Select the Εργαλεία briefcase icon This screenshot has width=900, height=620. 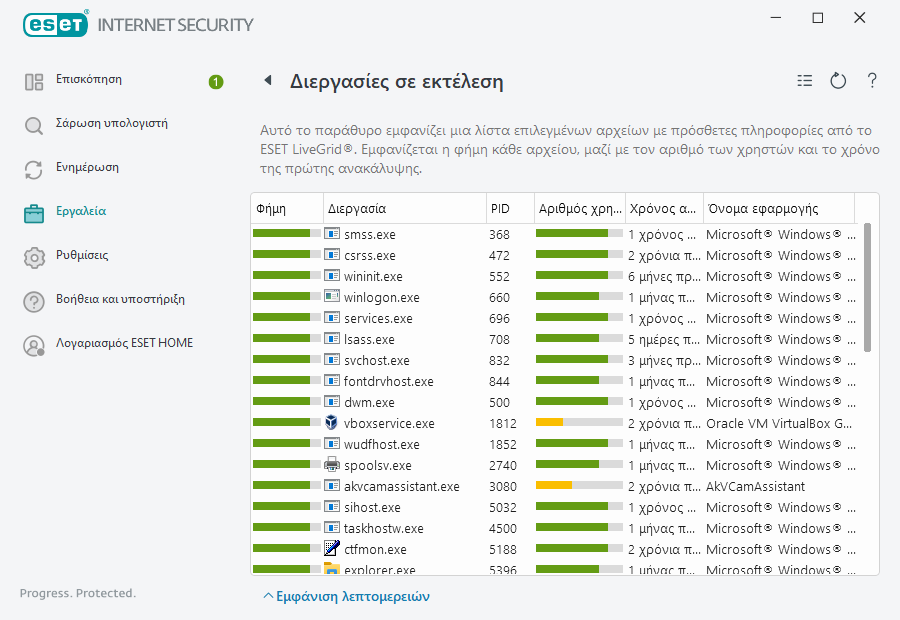[34, 214]
